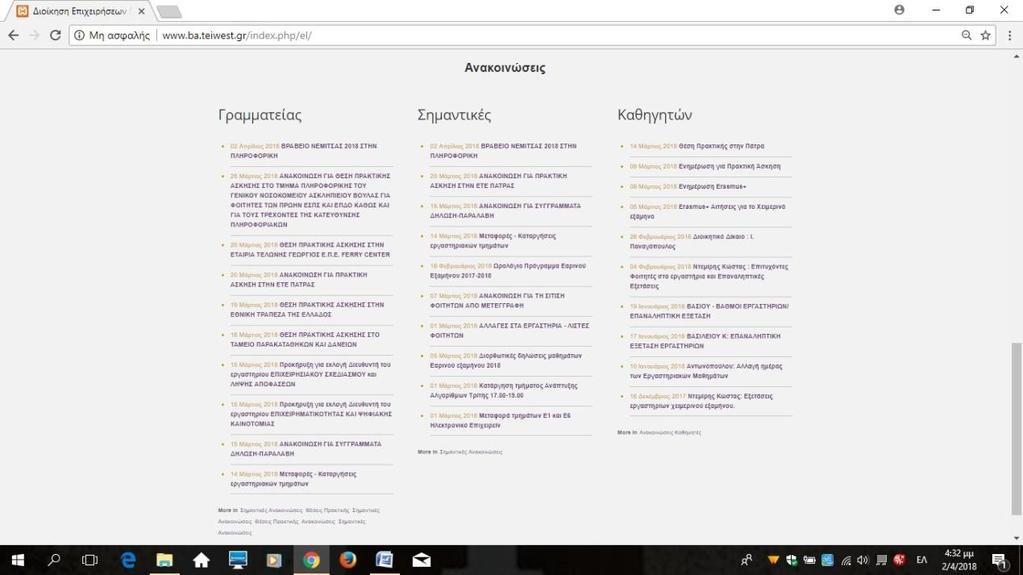Viewport: 1023px width, 575px height.
Task: Focus the address bar URL www.ba.teiwest.gr
Action: (236, 35)
